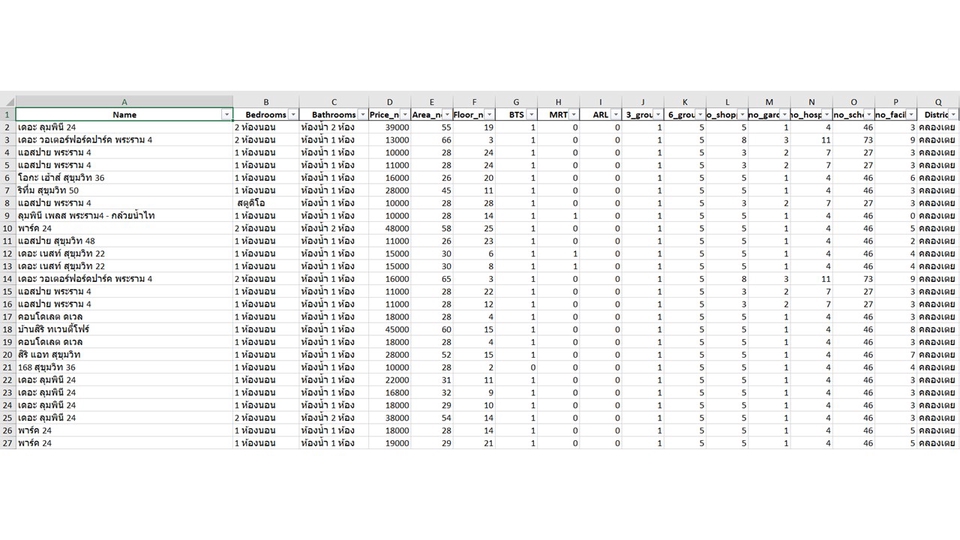Select column L header
Image resolution: width=960 pixels, height=540 pixels.
(727, 102)
